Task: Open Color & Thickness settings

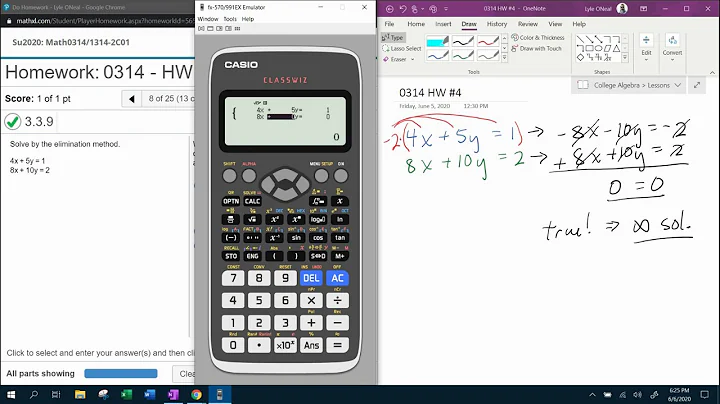Action: [x=538, y=38]
